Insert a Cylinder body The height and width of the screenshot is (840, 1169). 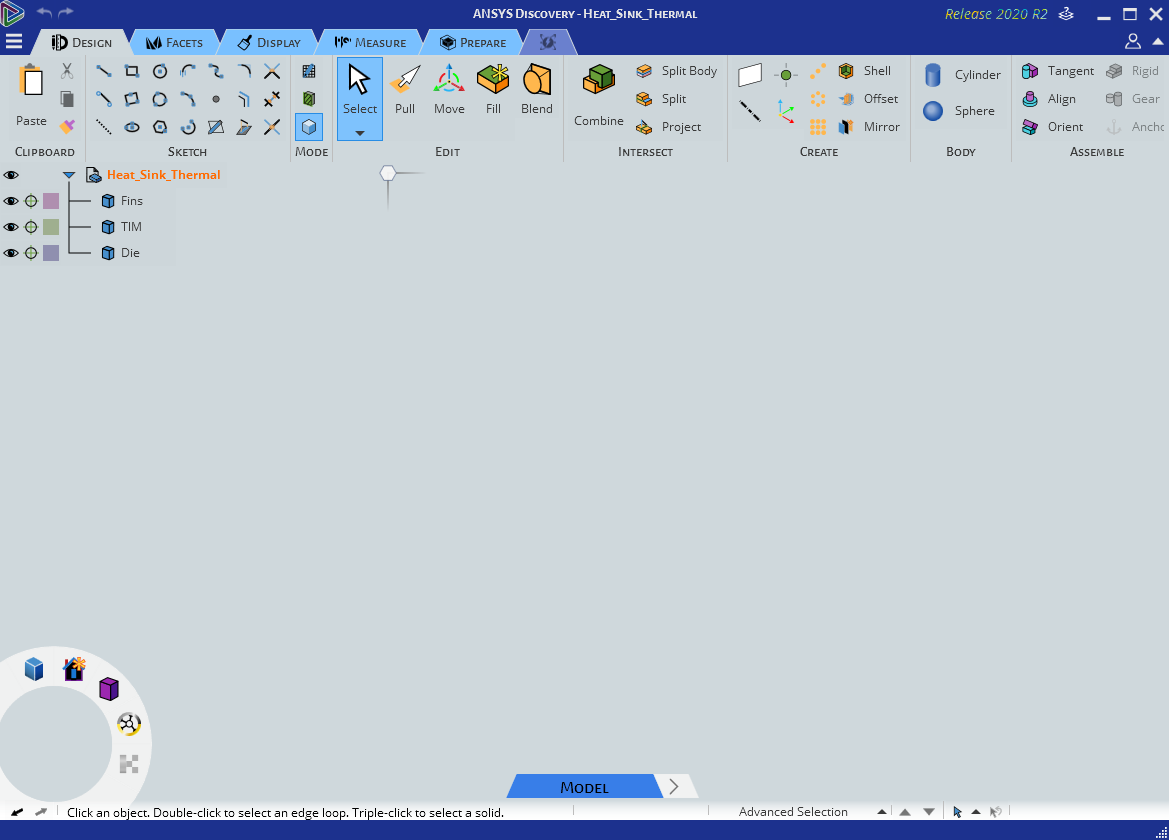962,75
